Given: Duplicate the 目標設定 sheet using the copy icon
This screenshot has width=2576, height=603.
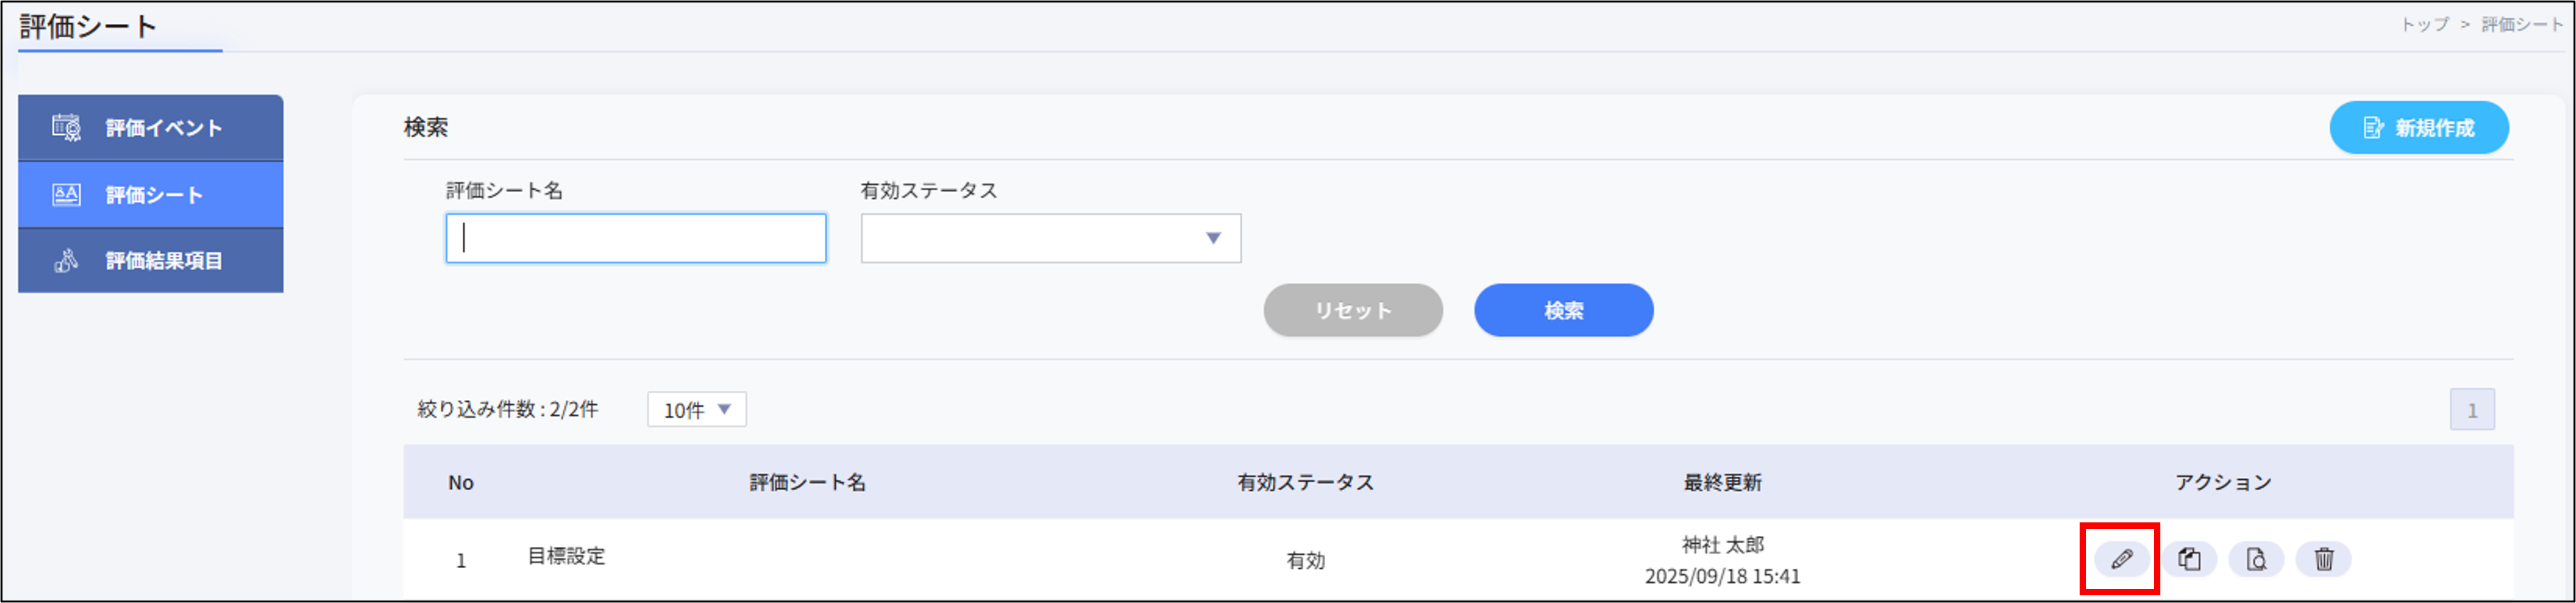Looking at the screenshot, I should click(2190, 559).
